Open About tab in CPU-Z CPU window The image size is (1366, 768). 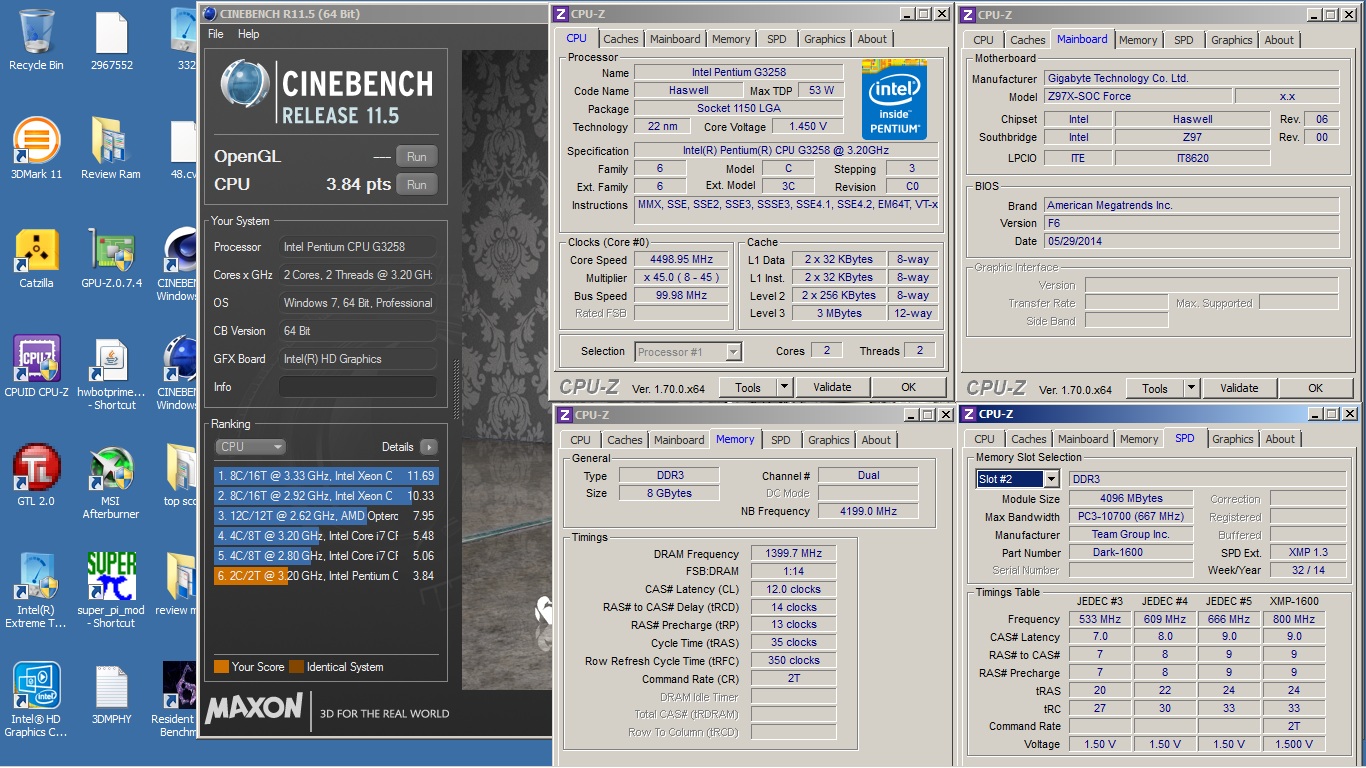(x=872, y=39)
